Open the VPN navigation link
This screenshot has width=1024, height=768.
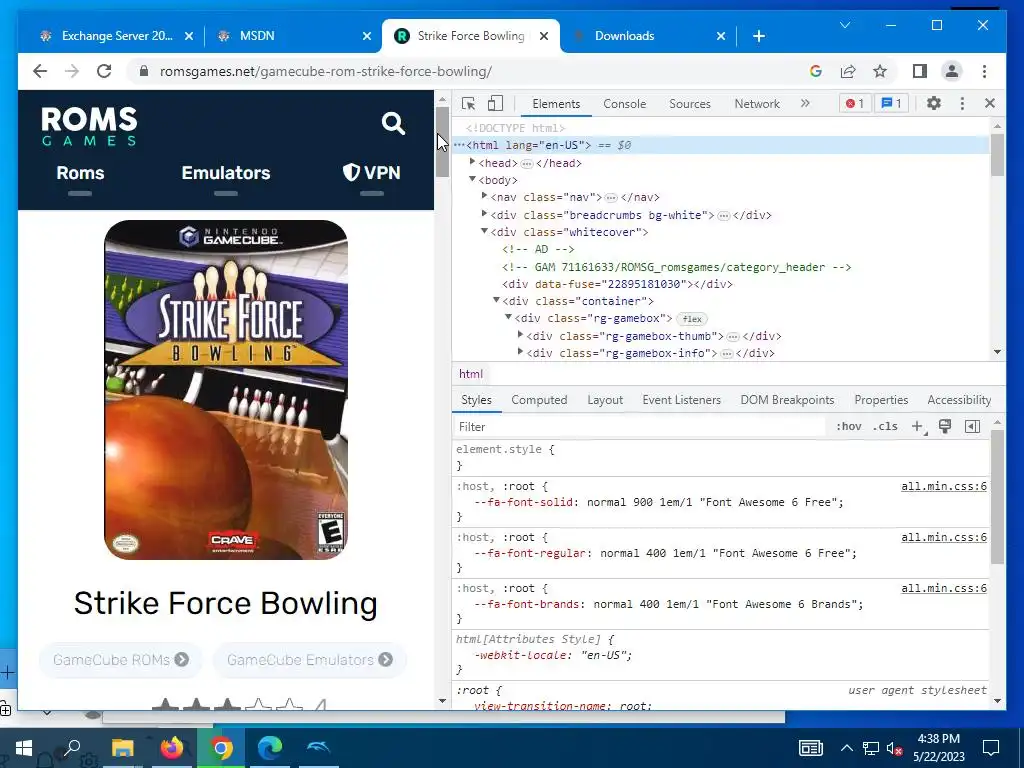point(372,173)
